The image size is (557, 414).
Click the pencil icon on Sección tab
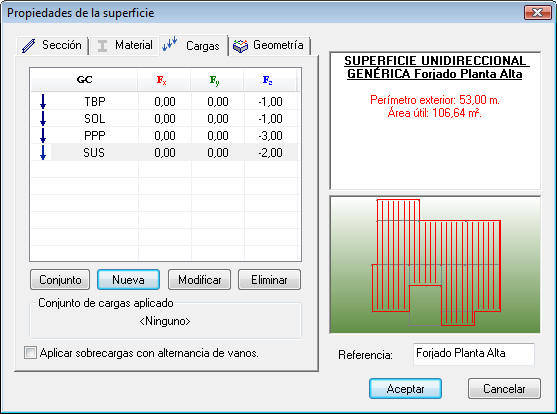coord(28,46)
